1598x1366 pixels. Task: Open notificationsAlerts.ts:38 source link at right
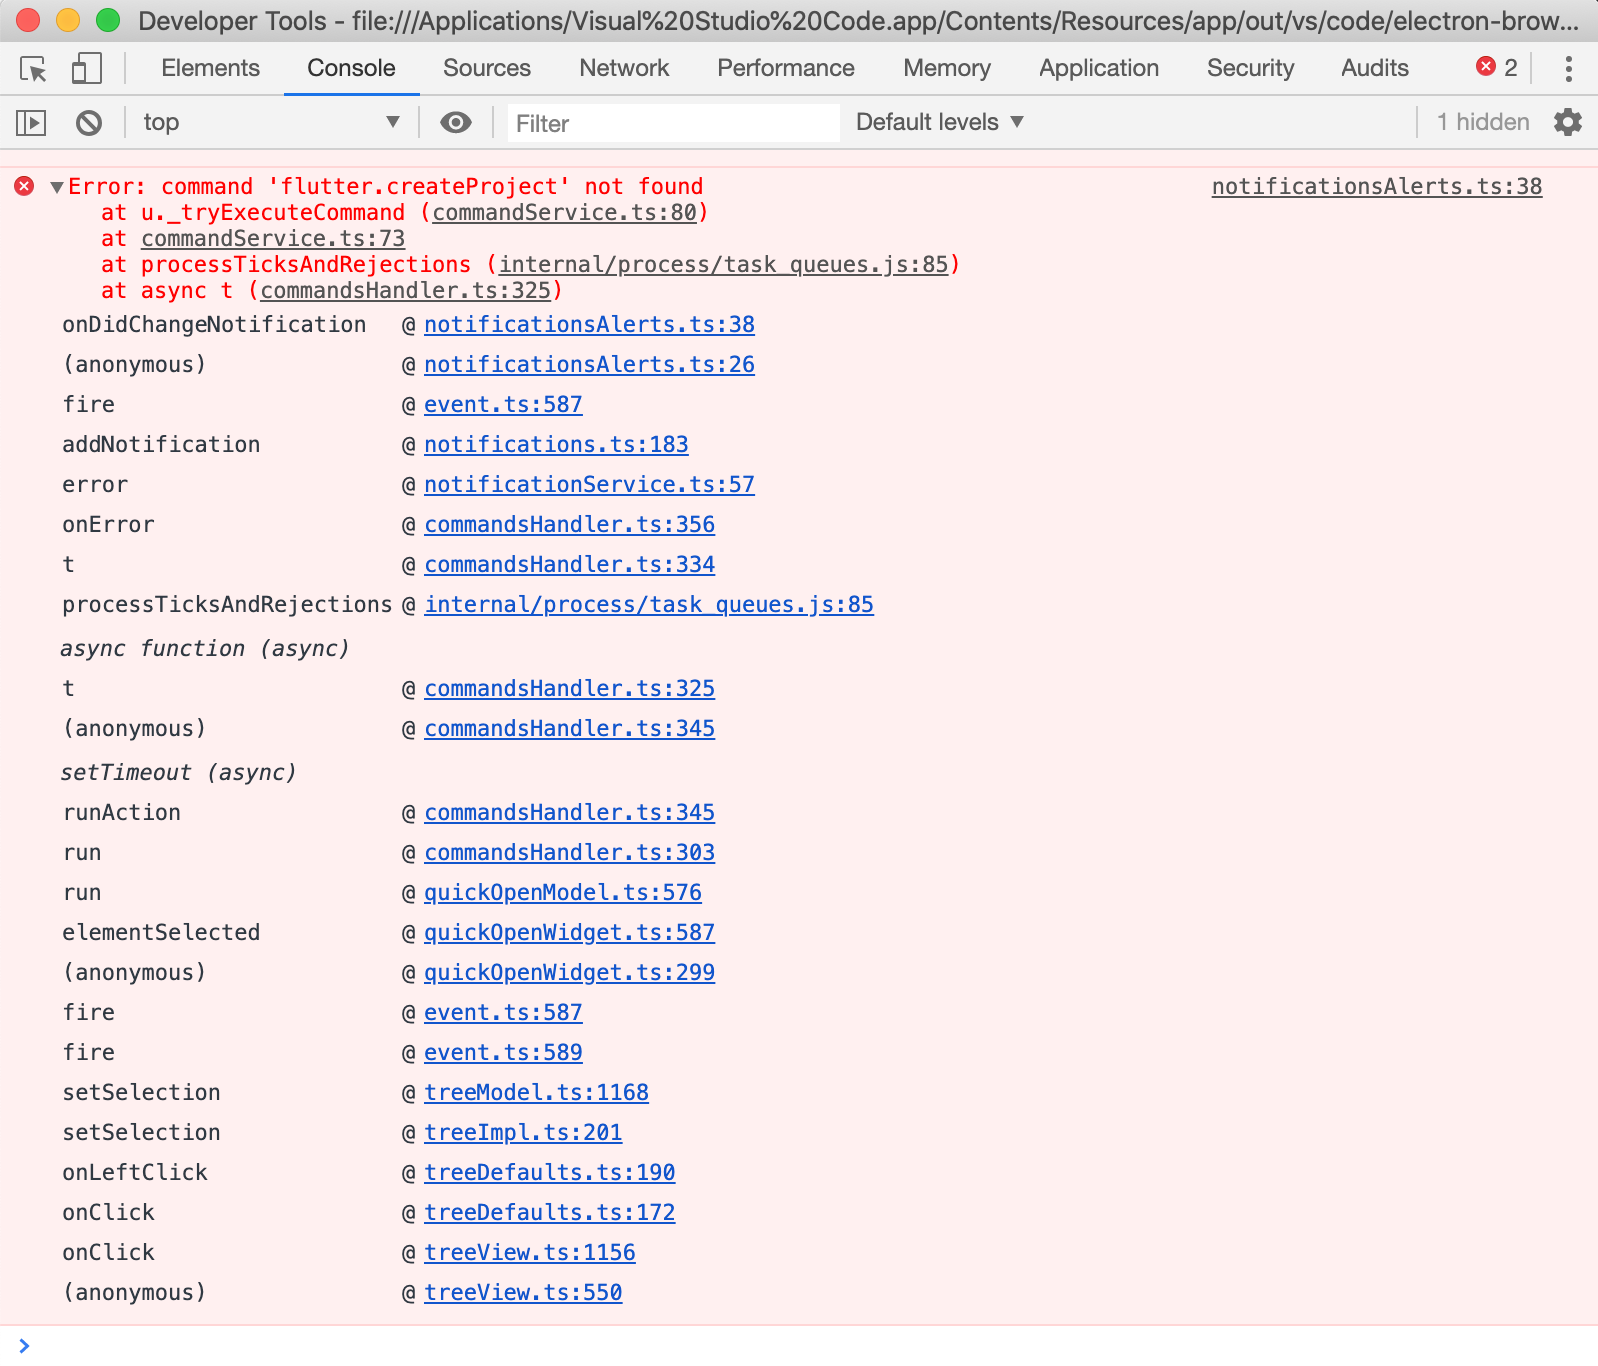[x=1377, y=186]
